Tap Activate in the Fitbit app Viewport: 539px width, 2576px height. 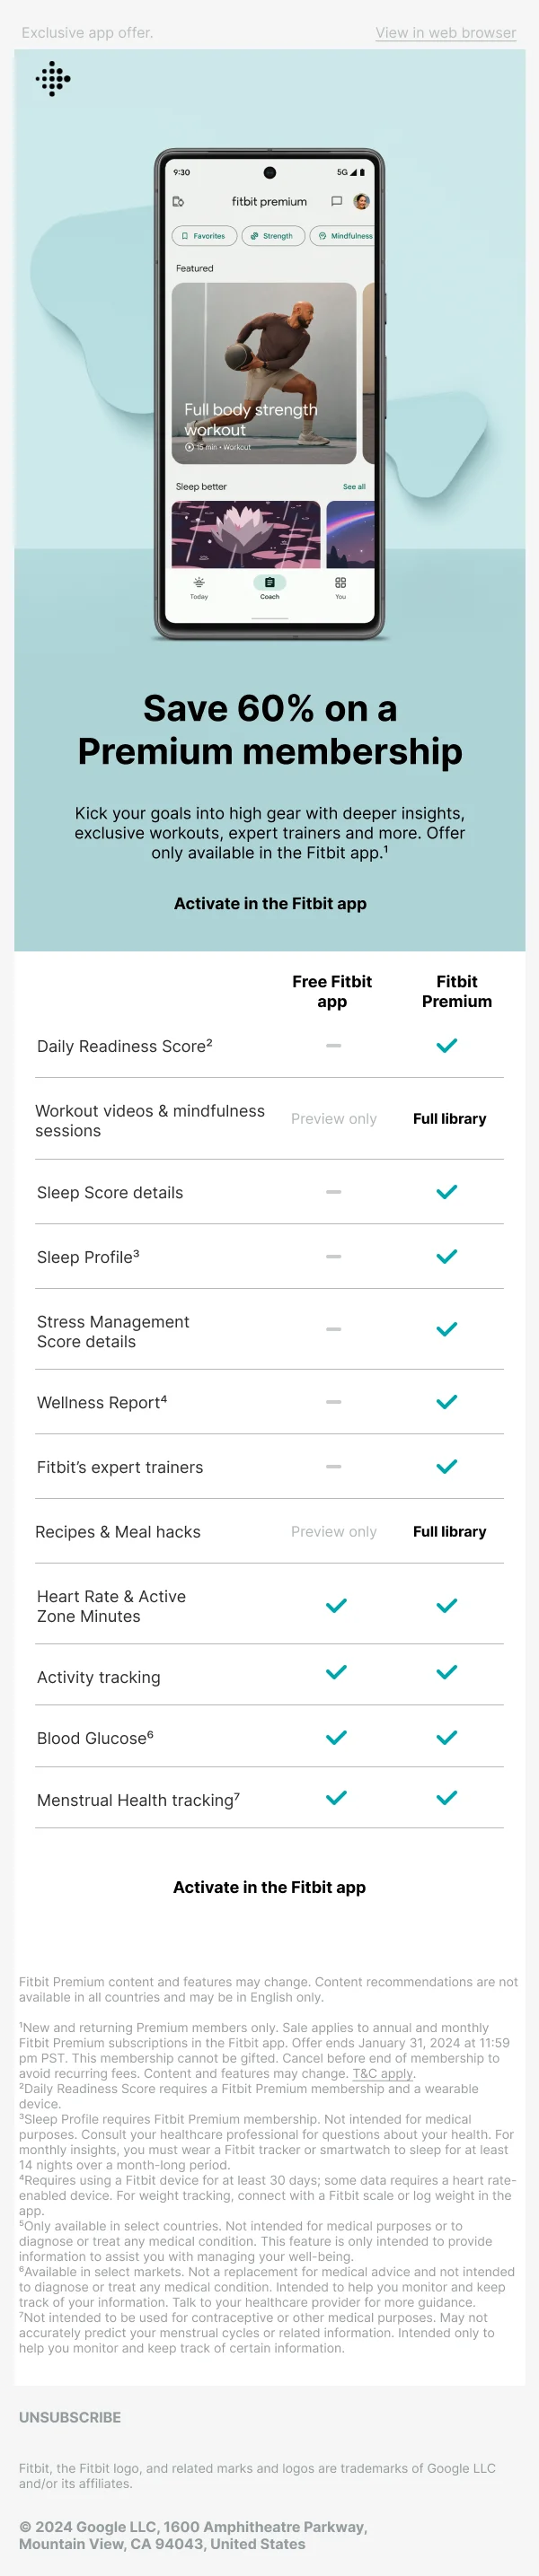(x=269, y=903)
